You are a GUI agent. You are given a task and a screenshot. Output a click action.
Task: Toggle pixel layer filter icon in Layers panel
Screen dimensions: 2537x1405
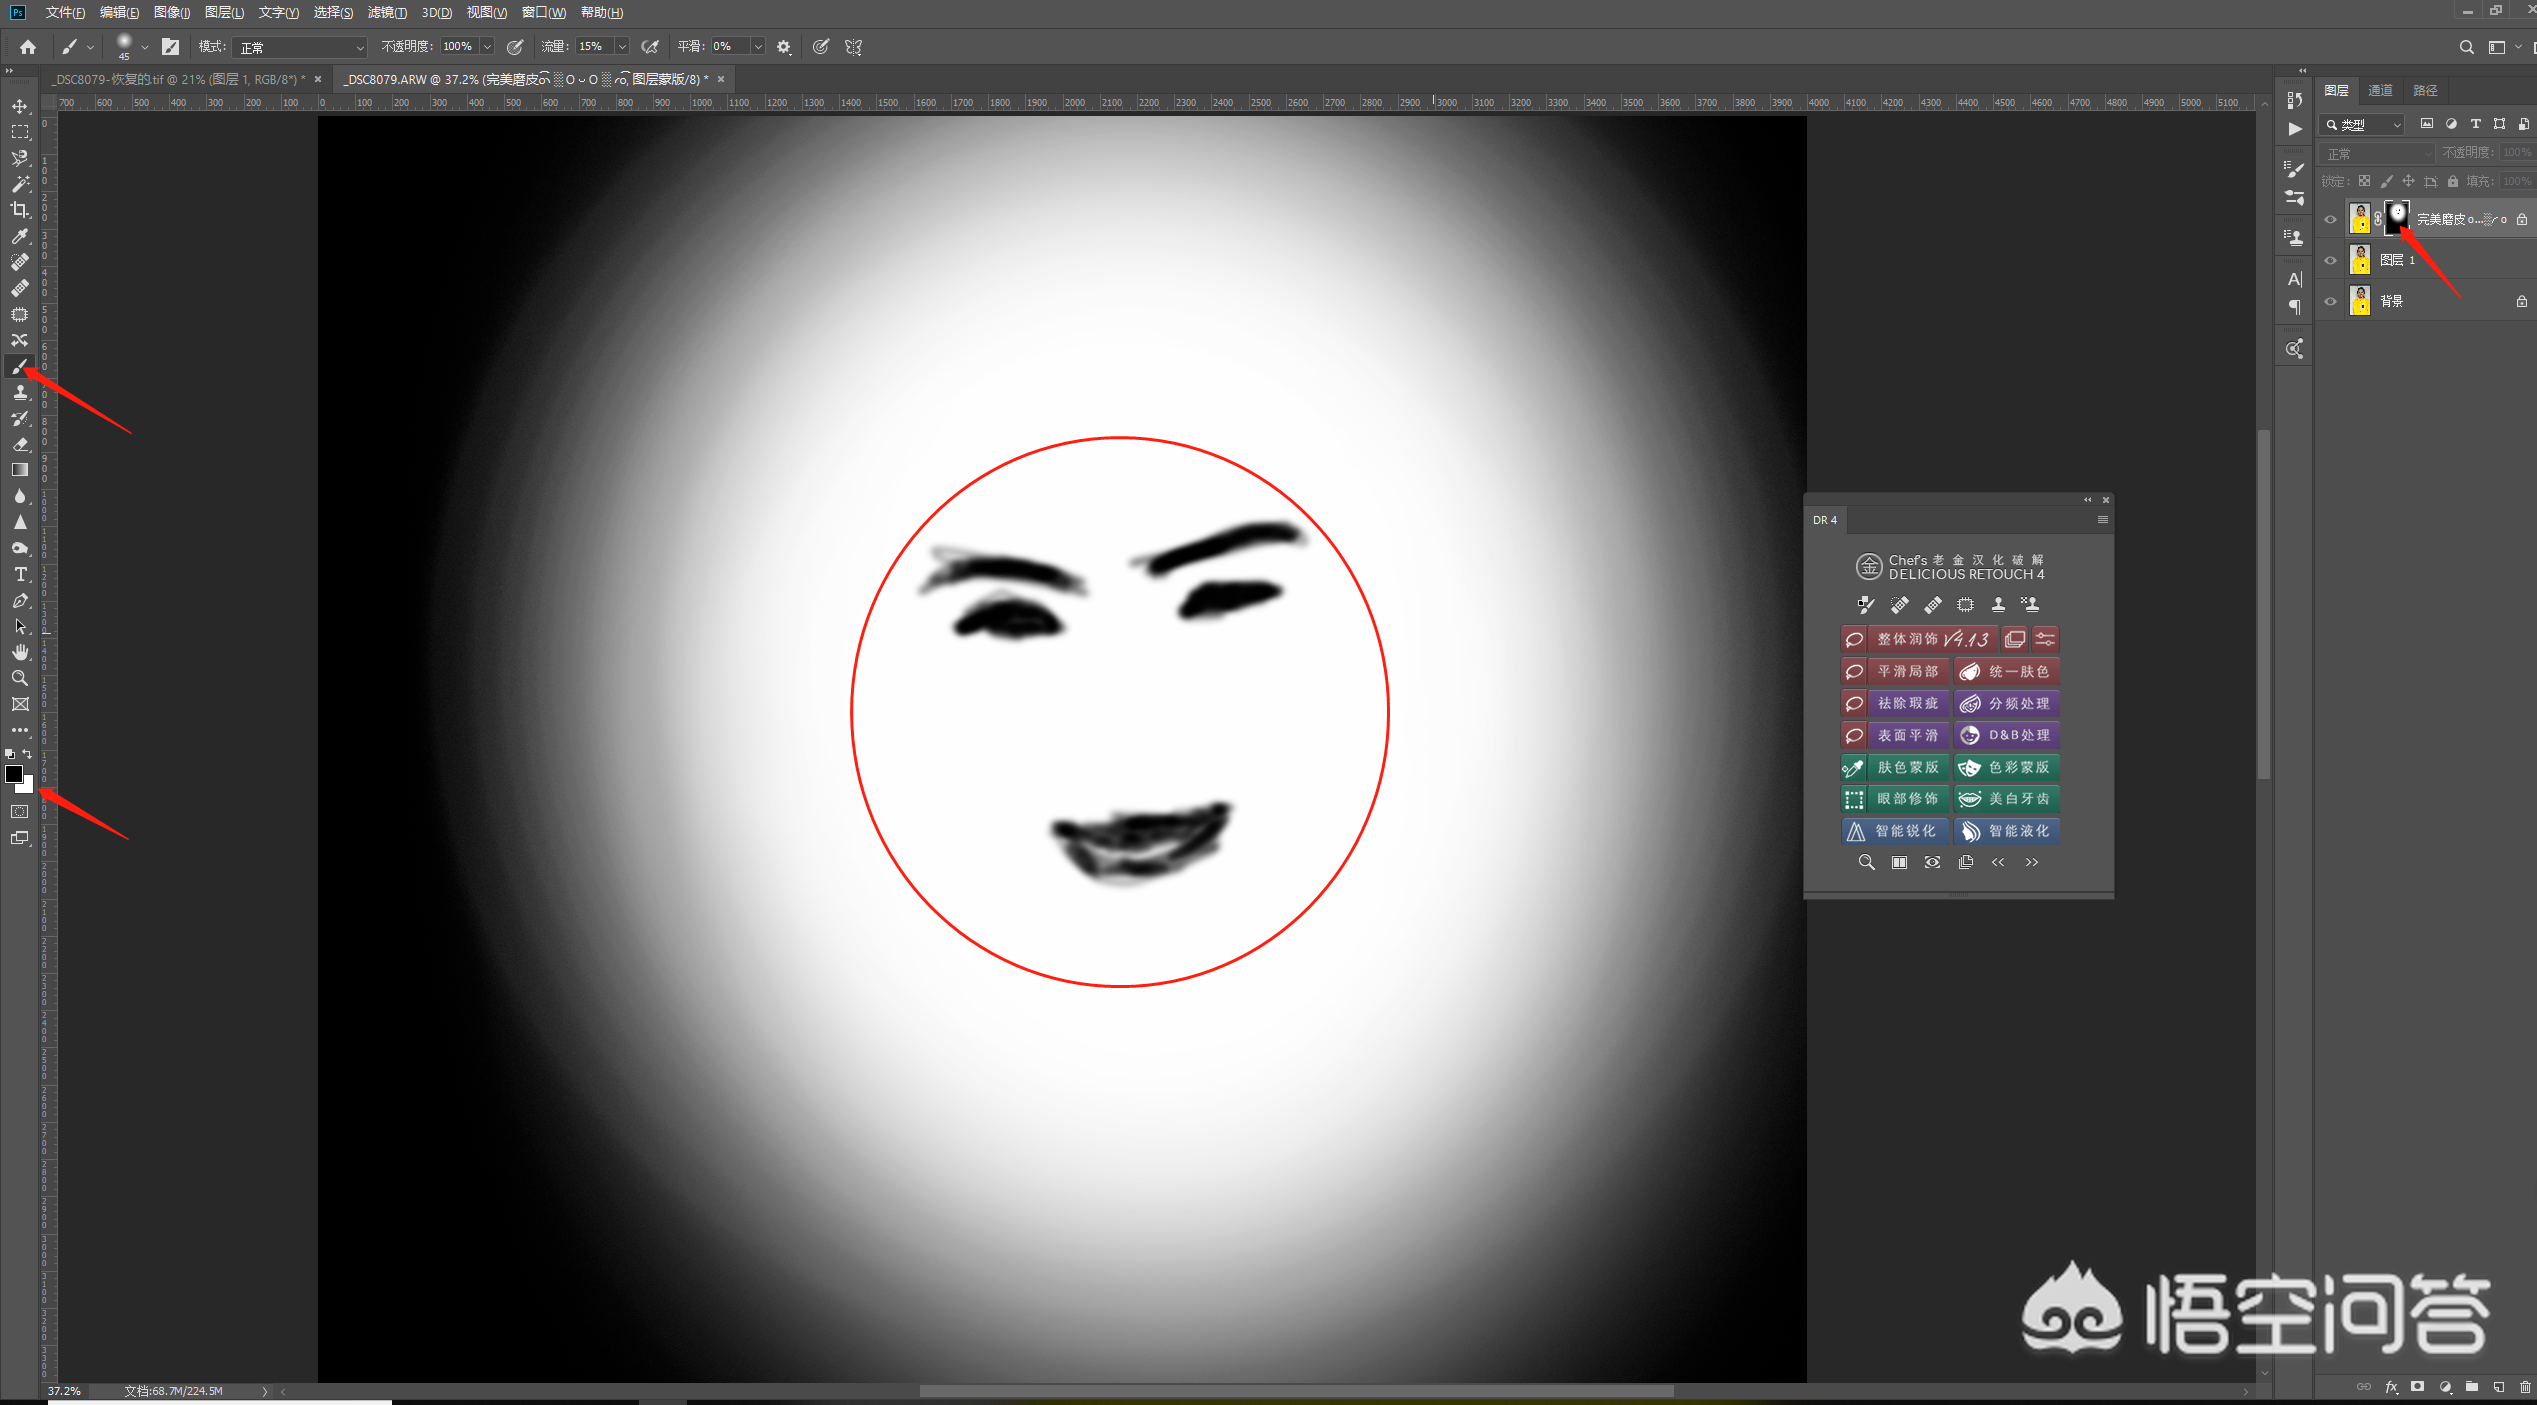[x=2427, y=124]
